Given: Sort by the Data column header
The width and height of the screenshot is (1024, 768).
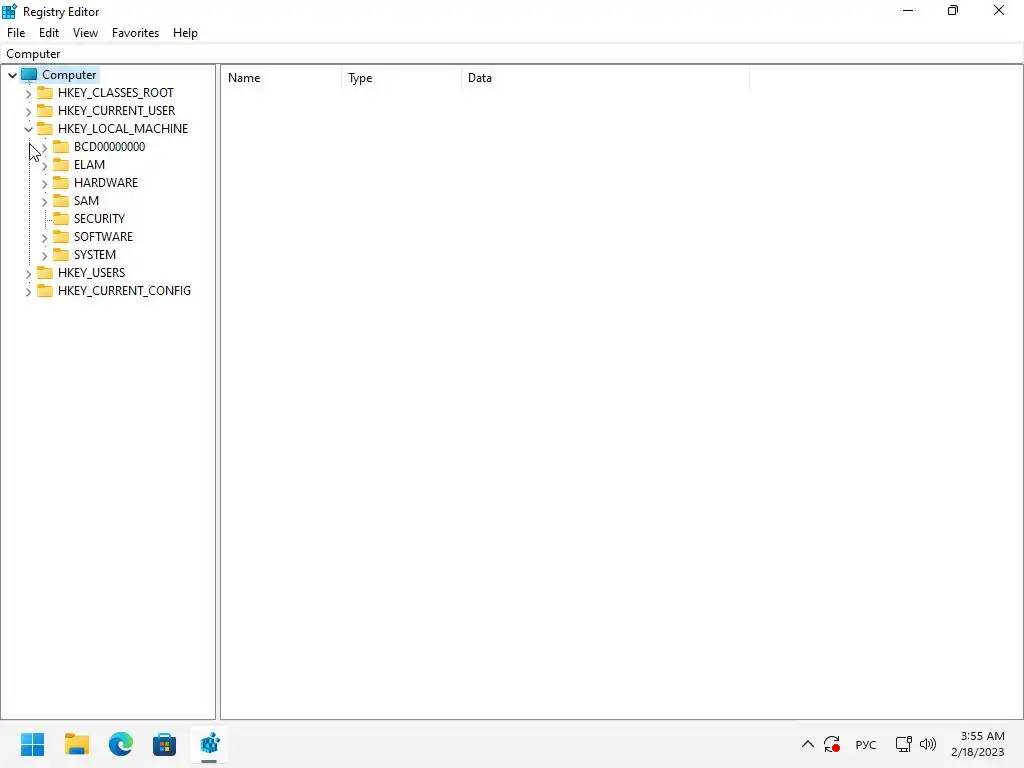Looking at the screenshot, I should (x=605, y=78).
